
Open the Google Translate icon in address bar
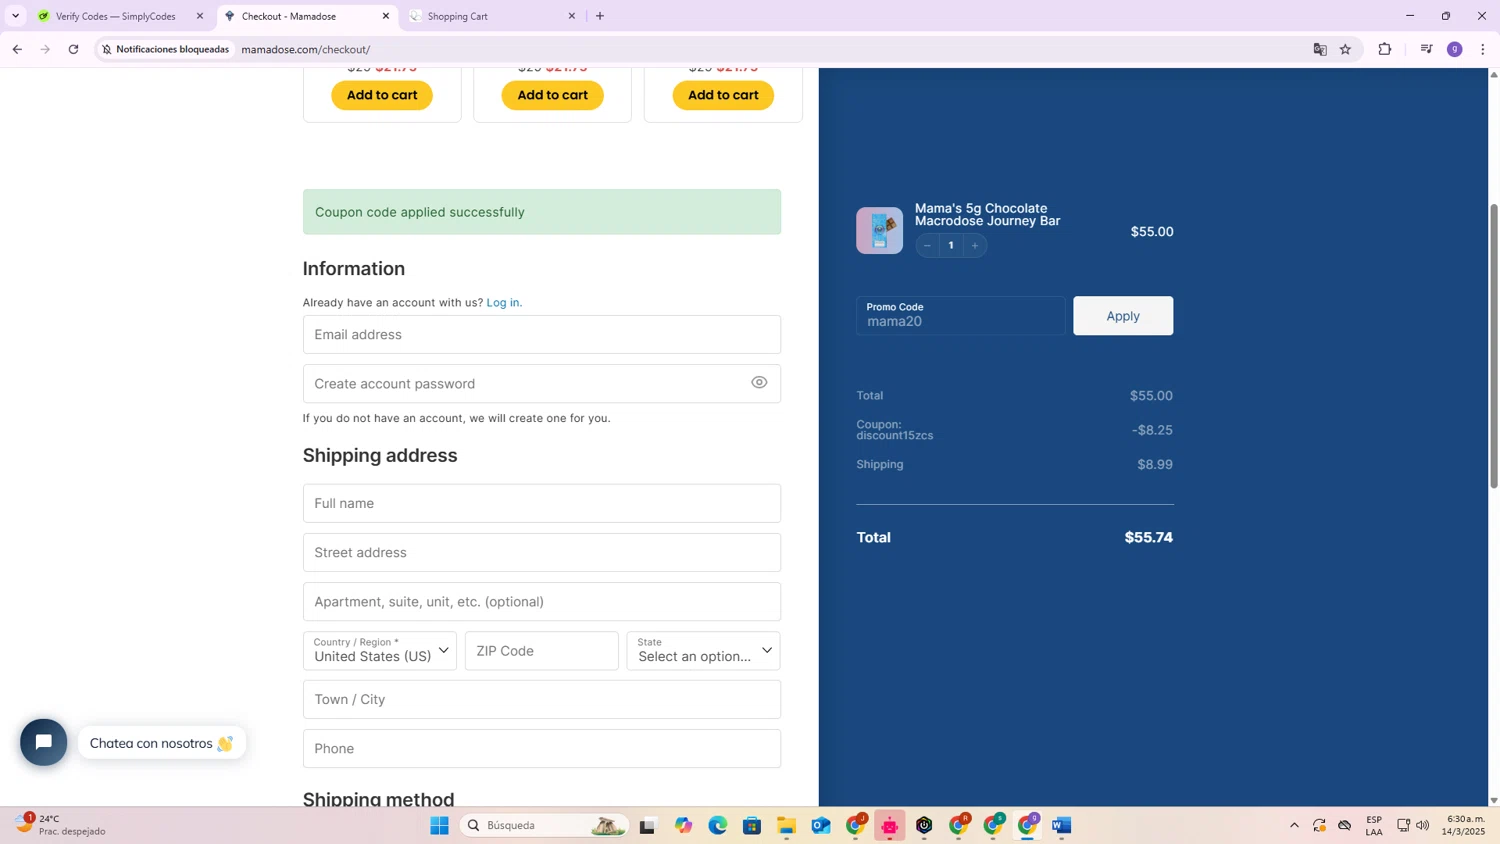tap(1320, 49)
